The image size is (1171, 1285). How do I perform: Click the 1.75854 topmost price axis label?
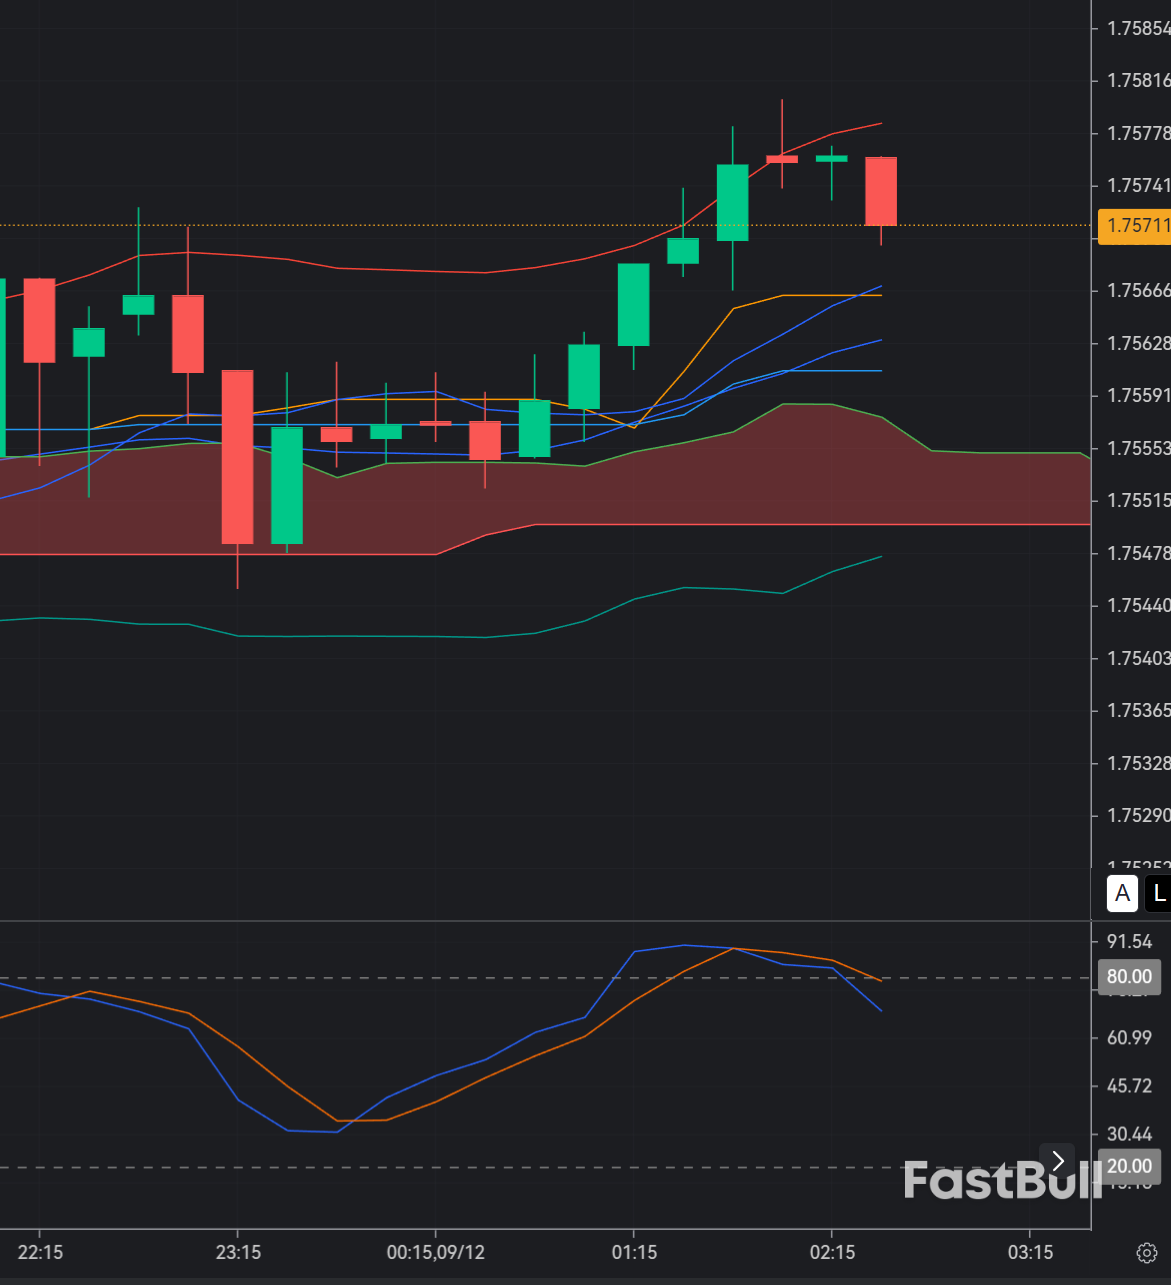(x=1137, y=29)
